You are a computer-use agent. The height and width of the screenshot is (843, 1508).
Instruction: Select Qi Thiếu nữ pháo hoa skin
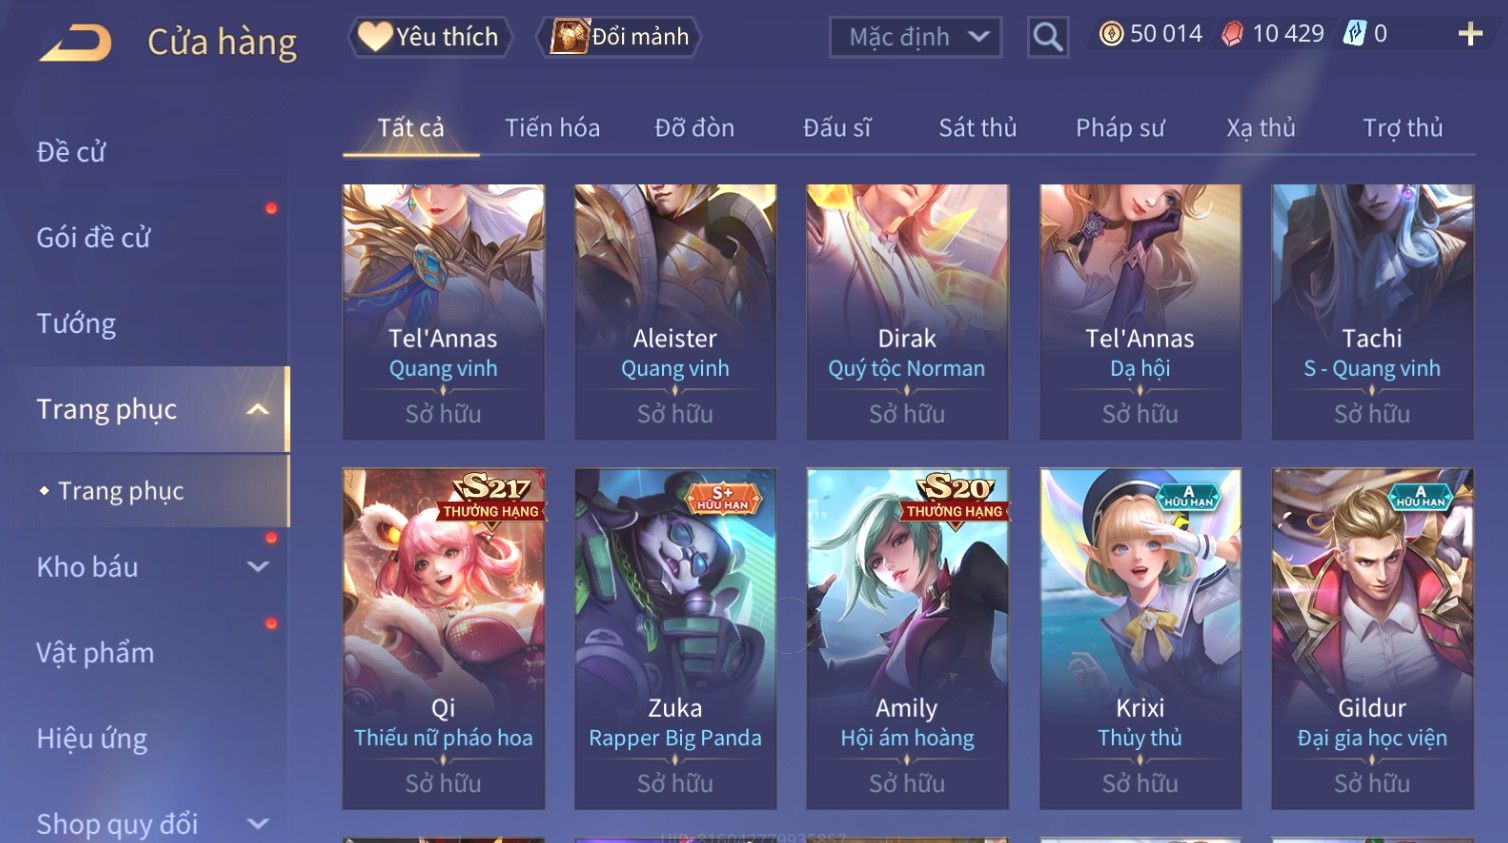443,638
